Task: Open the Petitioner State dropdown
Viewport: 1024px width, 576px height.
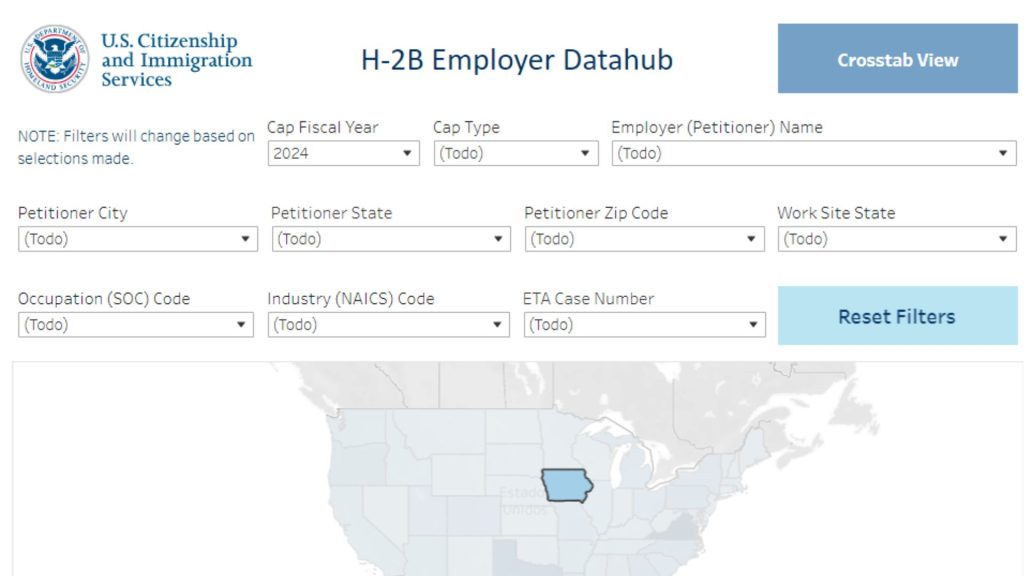Action: [x=390, y=239]
